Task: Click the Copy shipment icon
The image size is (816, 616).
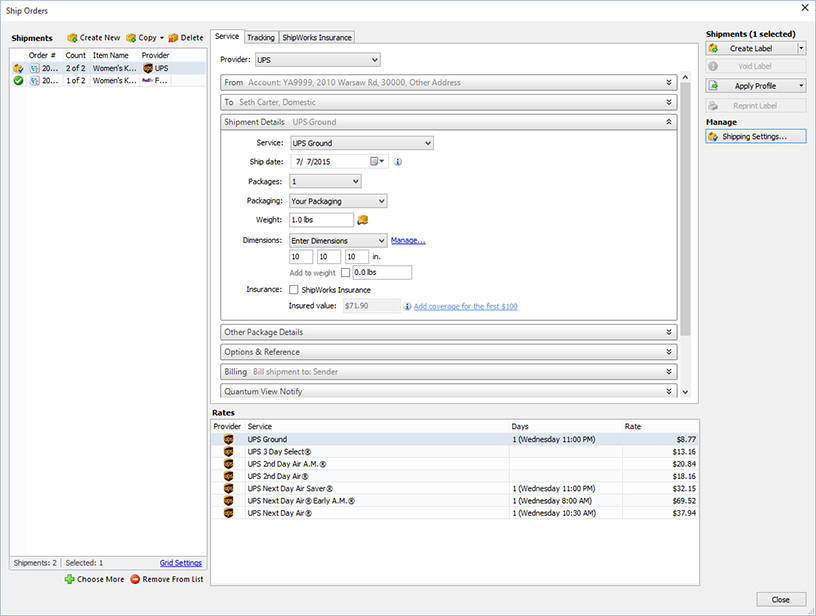Action: pos(131,38)
